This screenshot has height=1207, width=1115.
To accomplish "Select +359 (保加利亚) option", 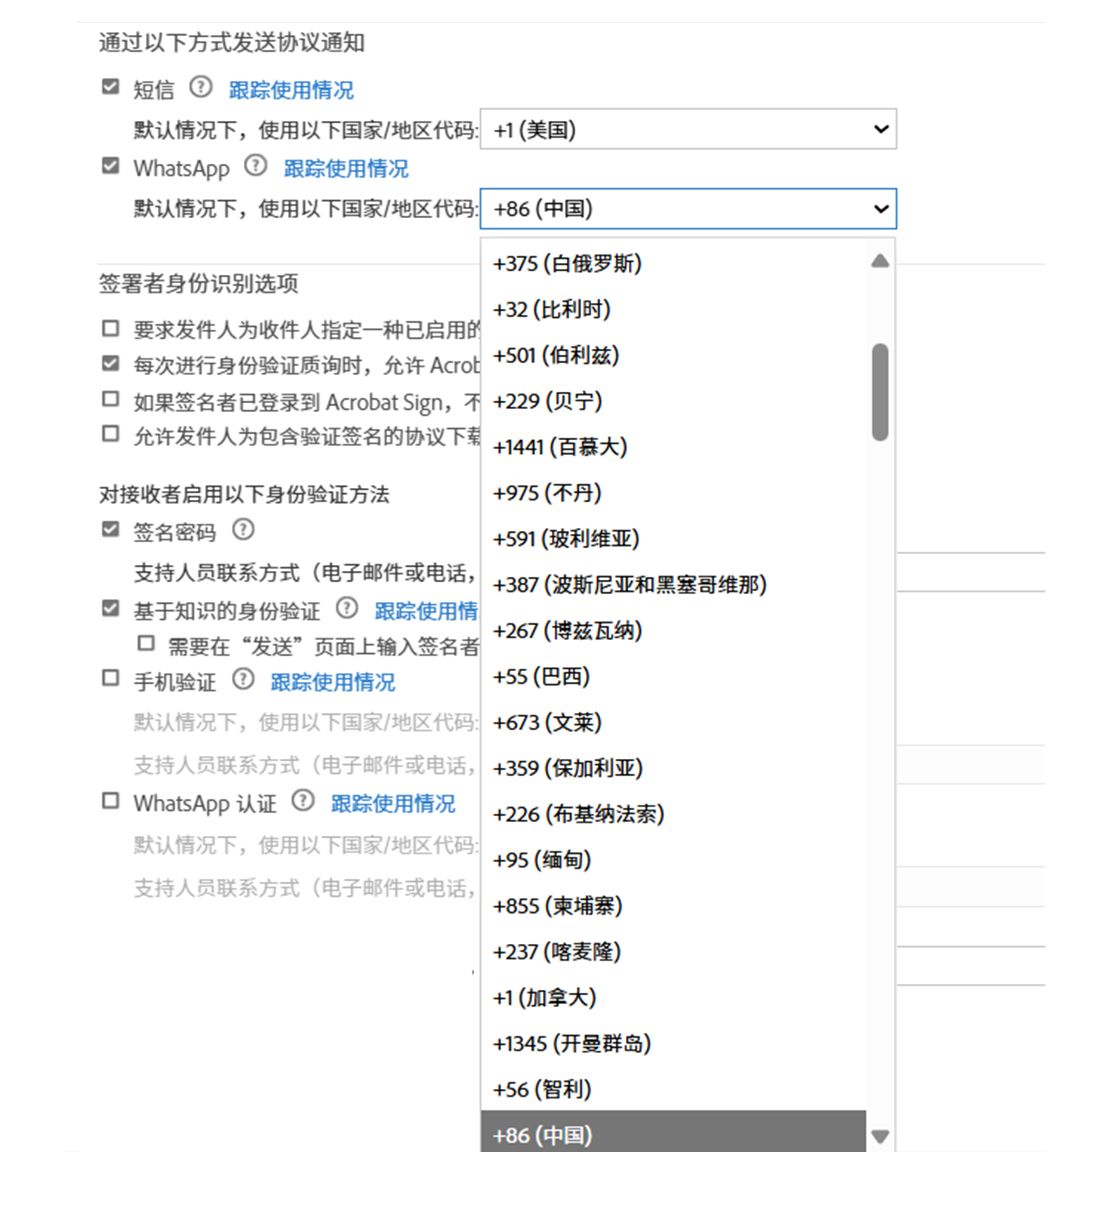I will [x=673, y=768].
